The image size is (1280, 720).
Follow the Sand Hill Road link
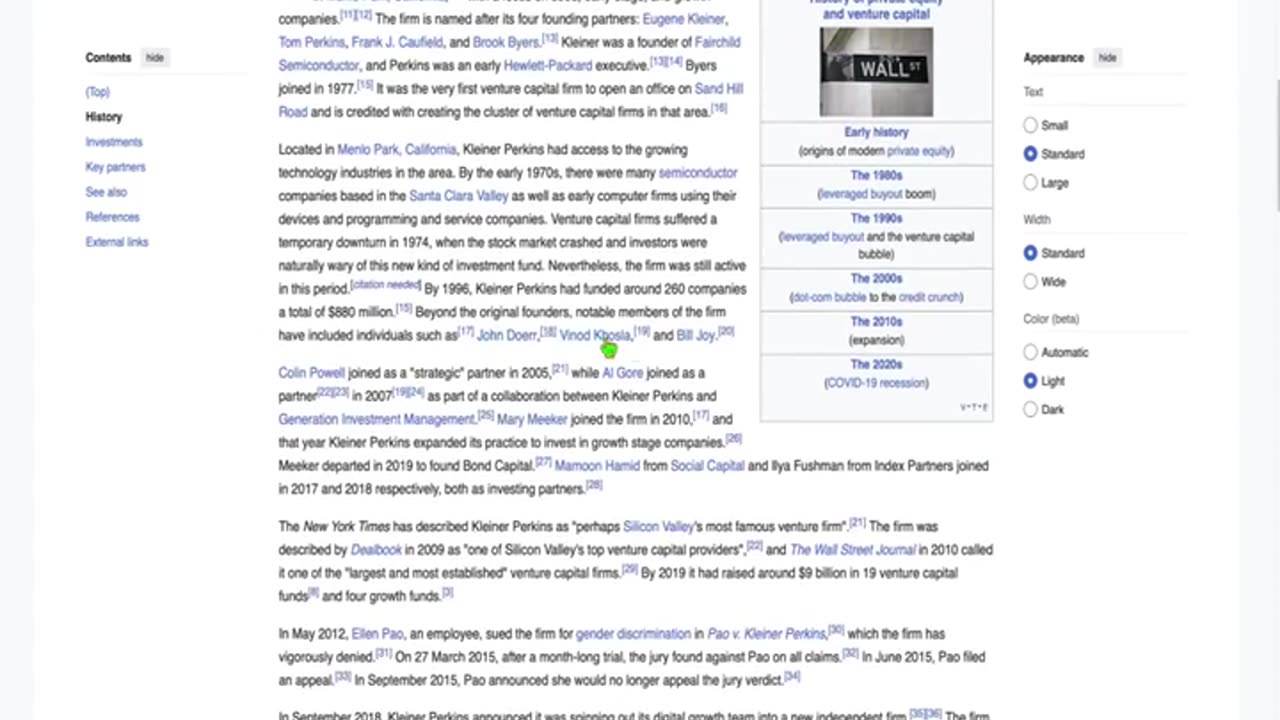pyautogui.click(x=719, y=89)
